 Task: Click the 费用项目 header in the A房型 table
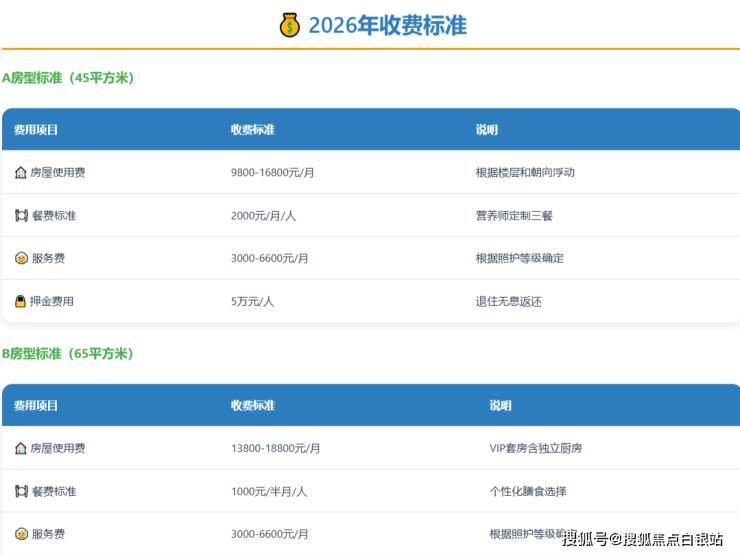[36, 130]
